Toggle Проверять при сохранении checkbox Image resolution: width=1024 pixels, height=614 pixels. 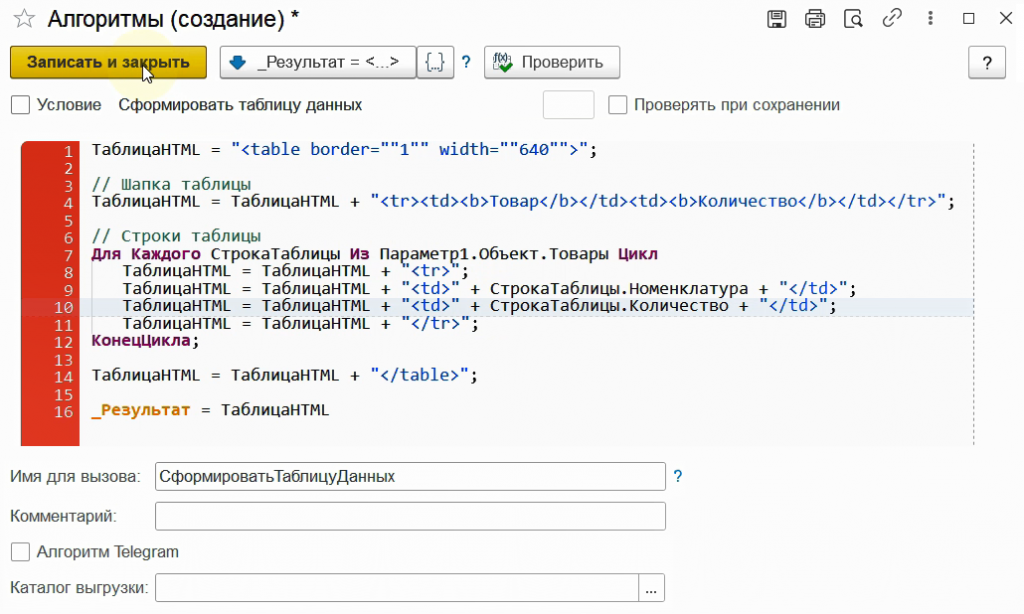617,105
